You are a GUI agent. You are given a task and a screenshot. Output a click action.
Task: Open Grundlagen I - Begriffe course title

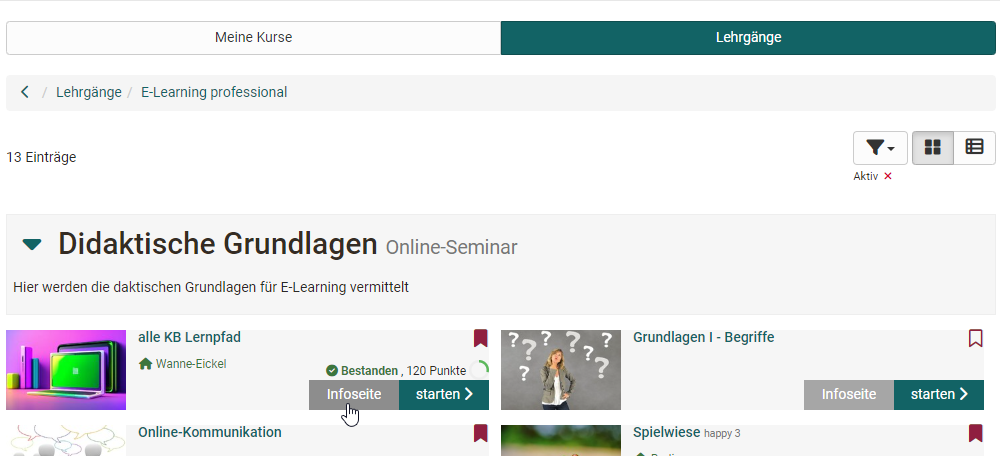(703, 337)
